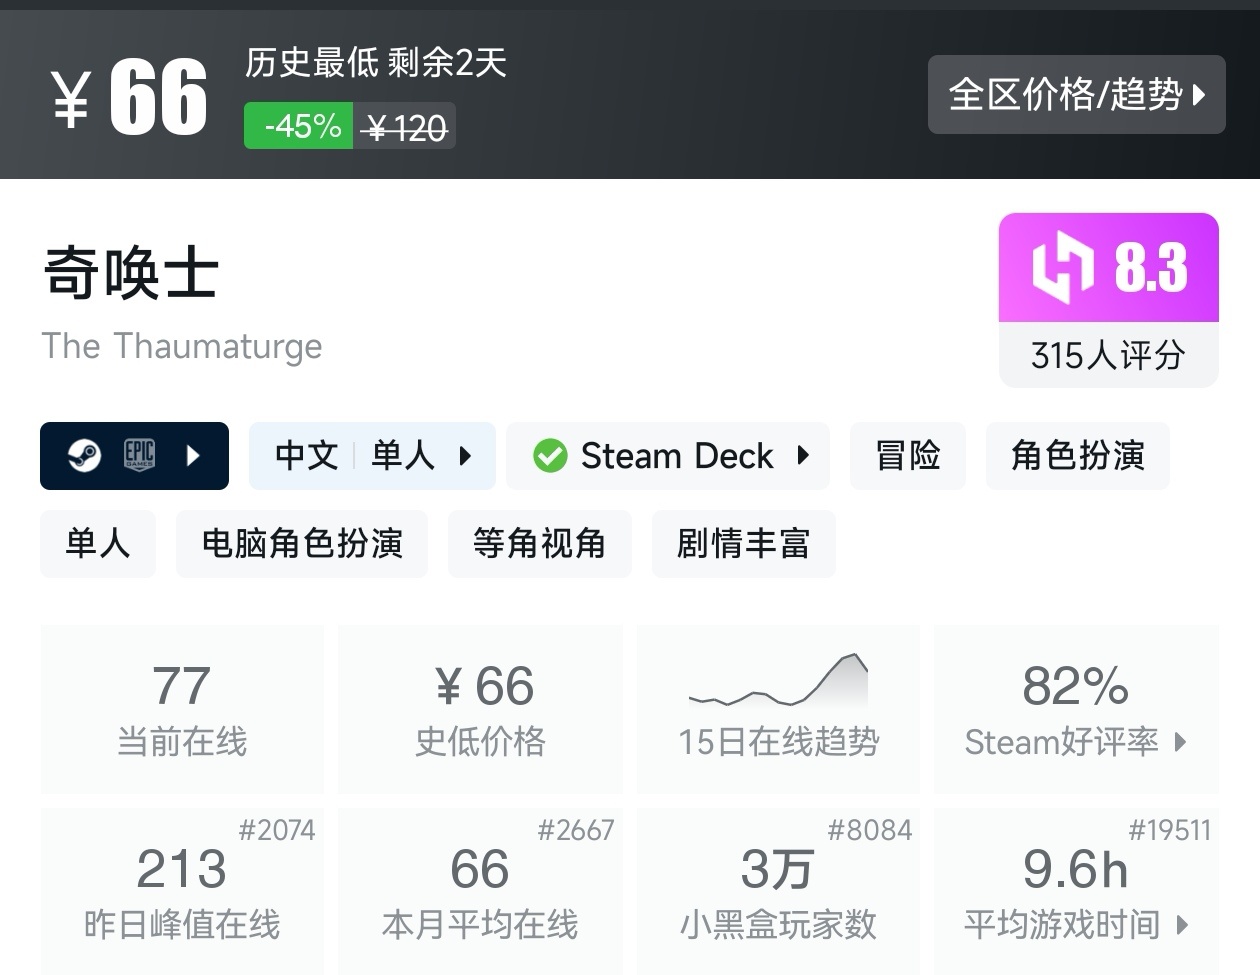Select the 电脑角色扮演 tag
This screenshot has width=1260, height=975.
[302, 544]
